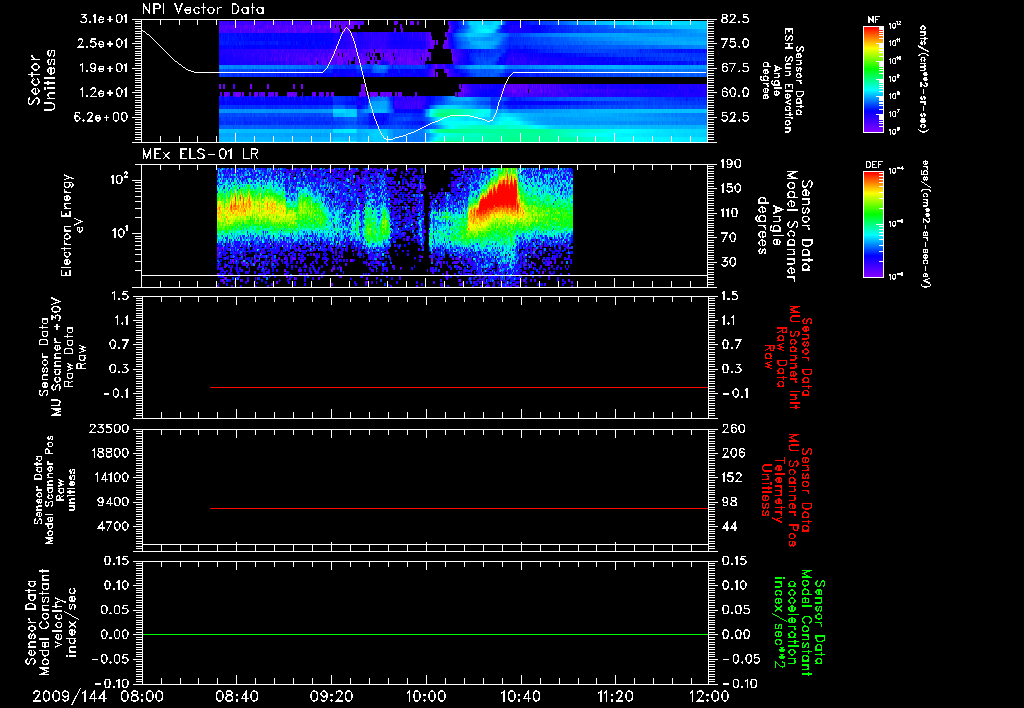Click the '52.5' sun elevation tick label

[x=735, y=117]
